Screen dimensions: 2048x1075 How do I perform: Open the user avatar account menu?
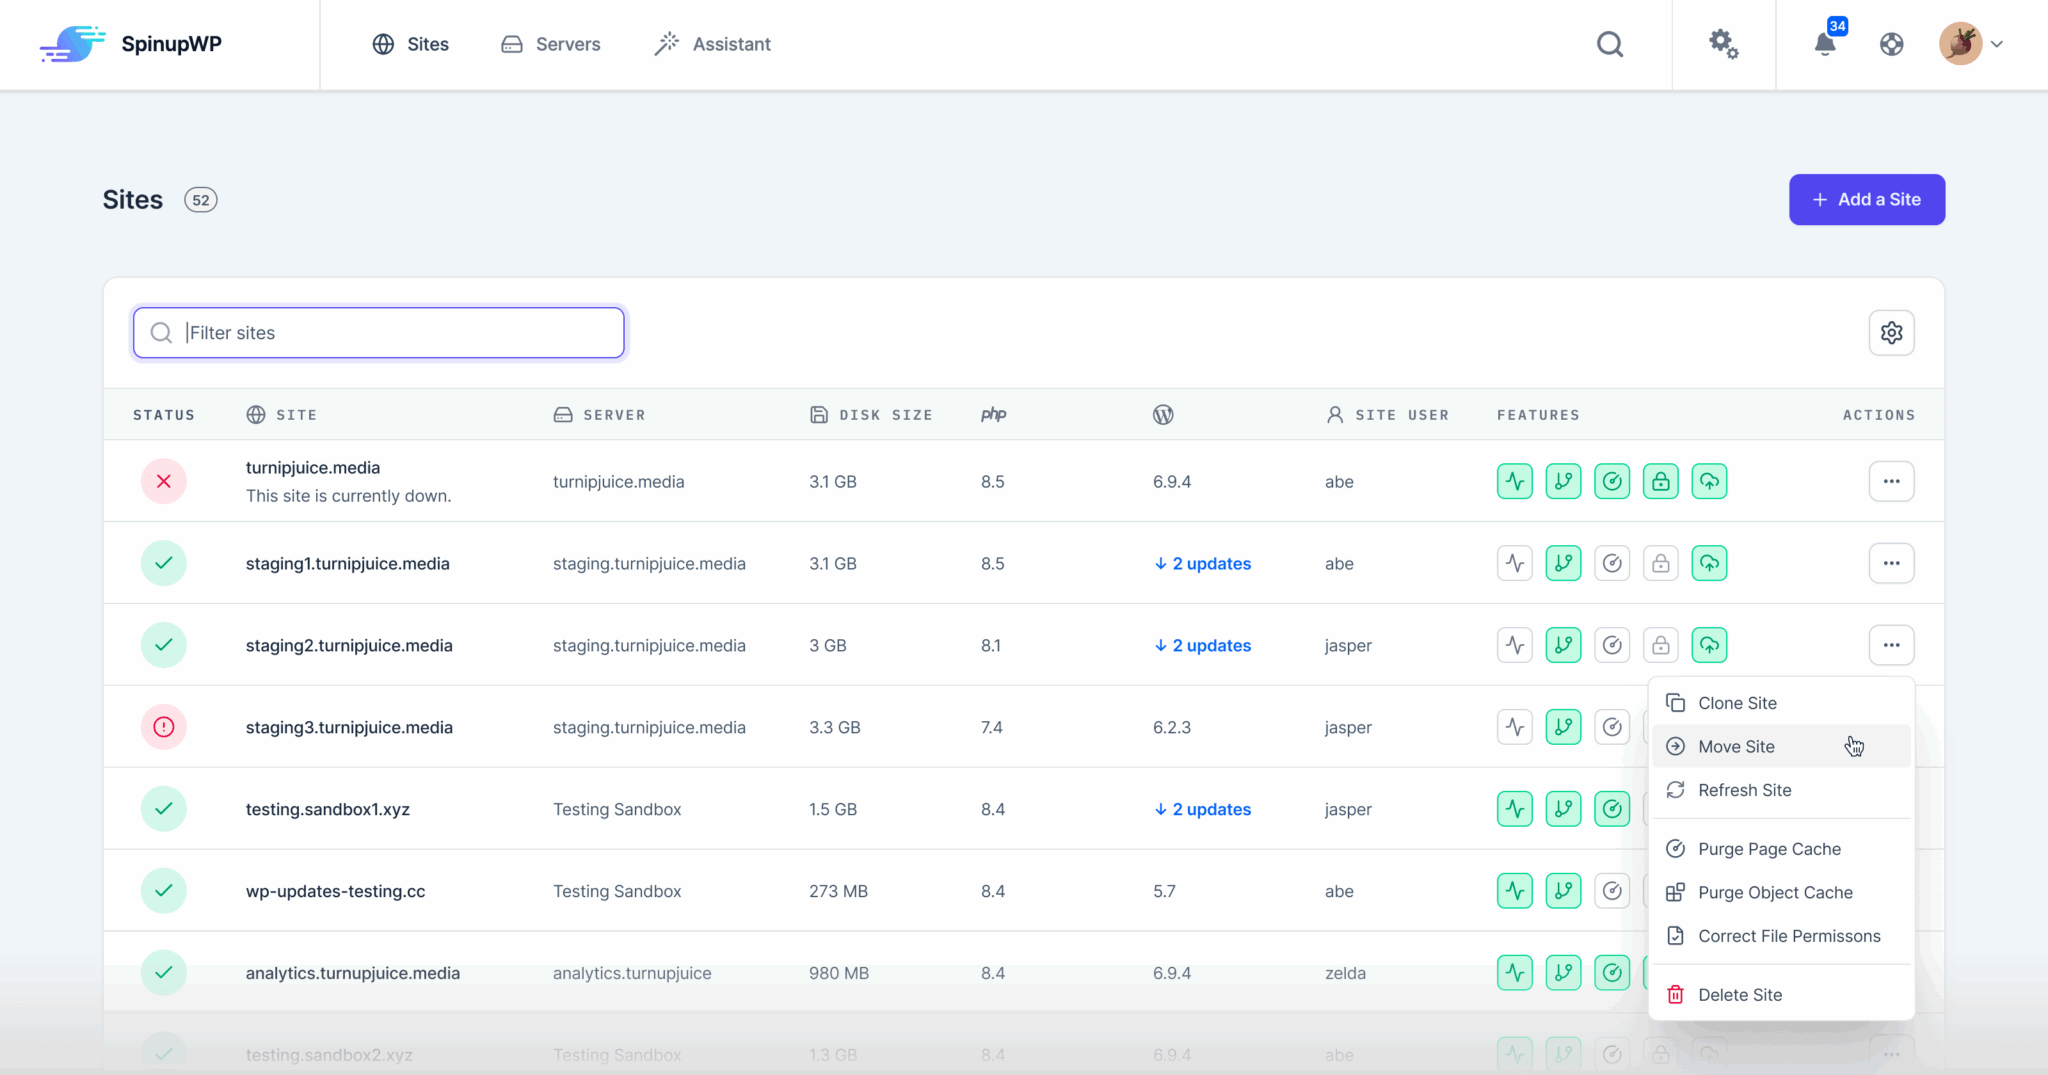[1971, 44]
